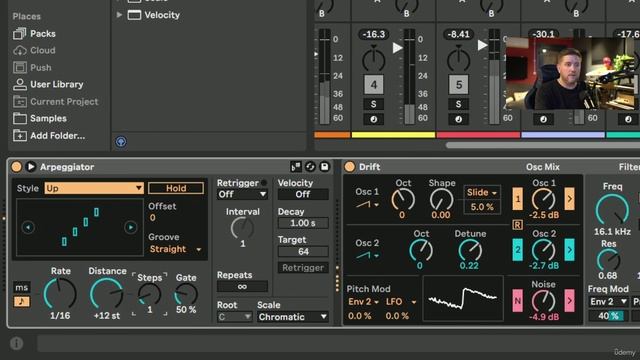Viewport: 640px width, 360px height.
Task: Click the Slide 5.0 % value
Action: pyautogui.click(x=482, y=207)
